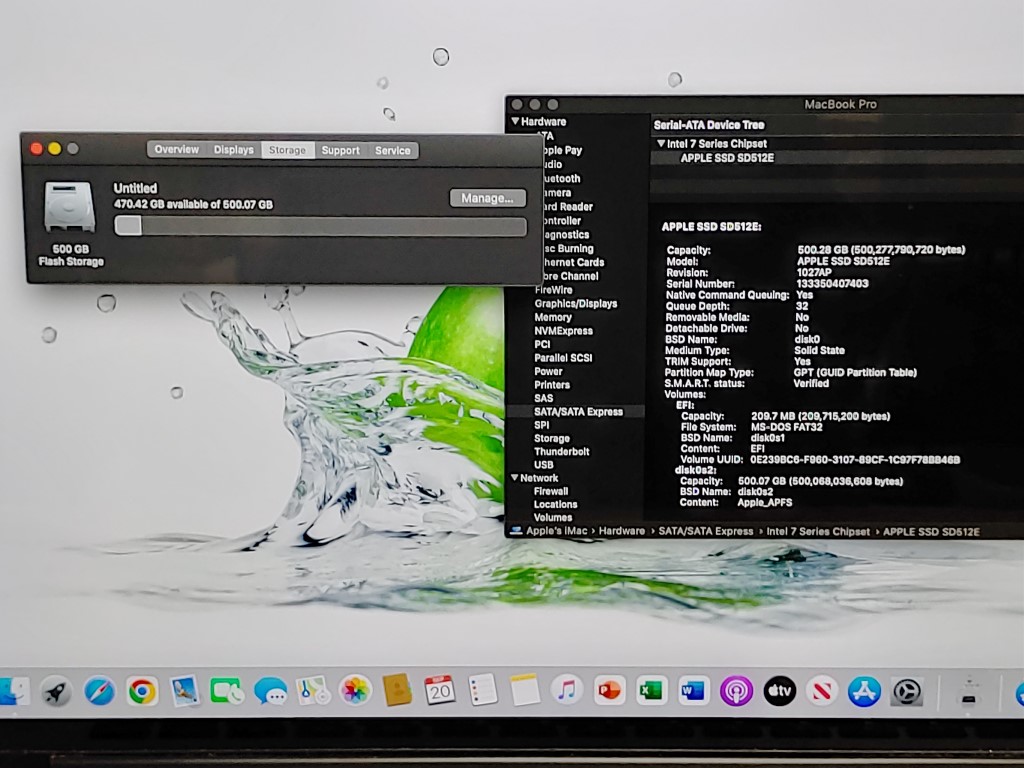1024x768 pixels.
Task: Select USB in the Hardware list
Action: click(543, 465)
